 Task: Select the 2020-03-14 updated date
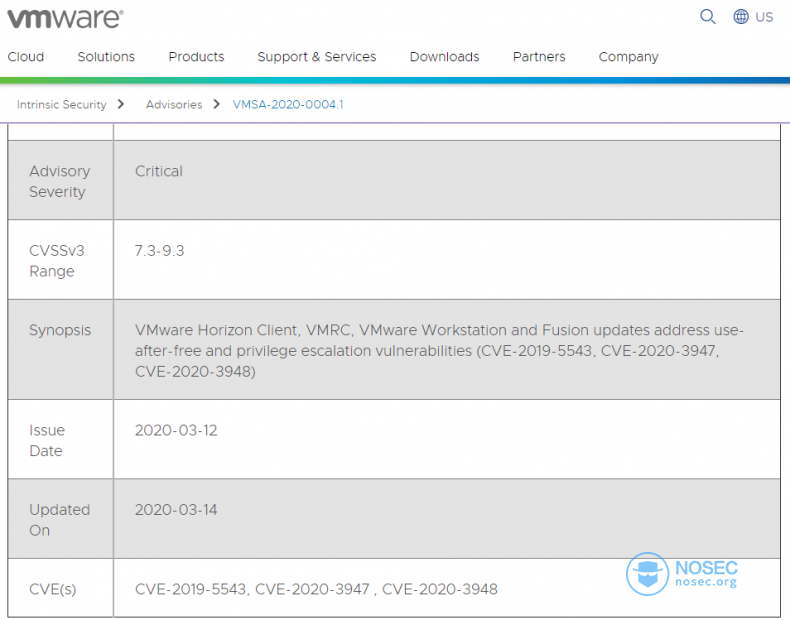(x=176, y=510)
